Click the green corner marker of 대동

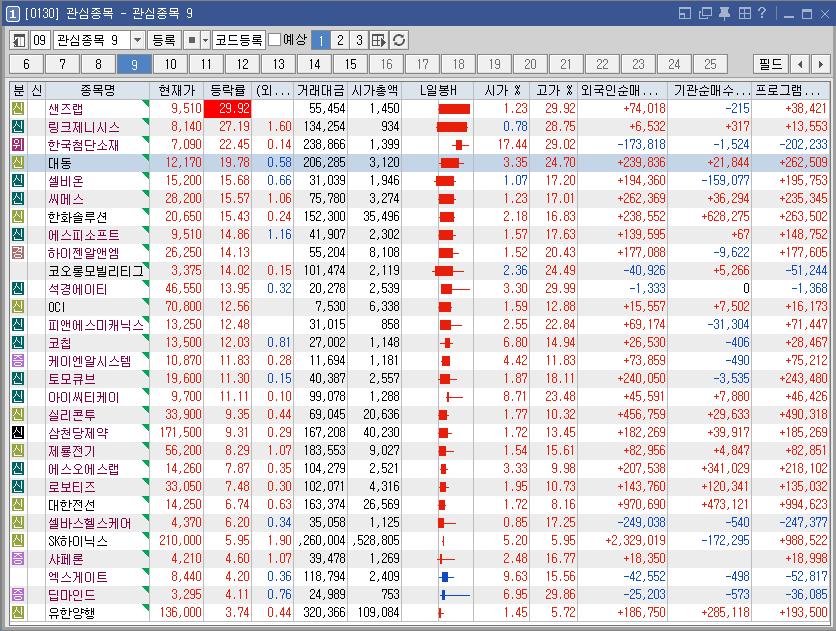tap(146, 157)
